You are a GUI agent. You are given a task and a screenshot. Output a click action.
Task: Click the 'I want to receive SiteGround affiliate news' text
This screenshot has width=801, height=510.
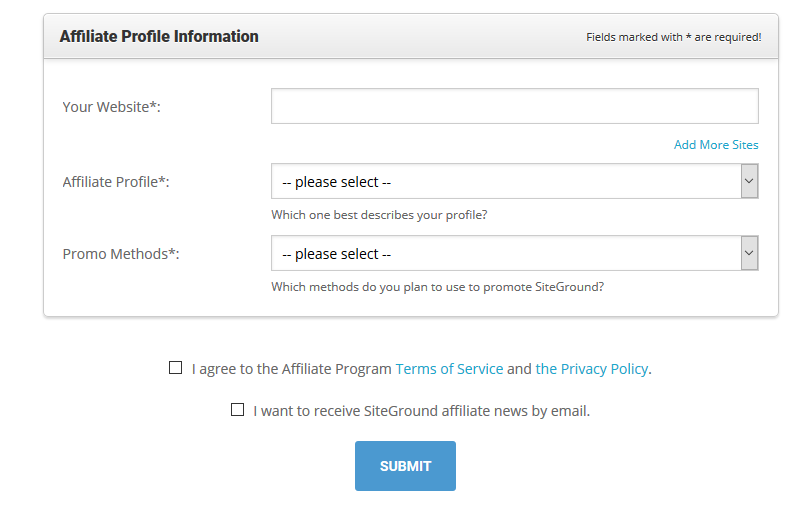(x=421, y=411)
